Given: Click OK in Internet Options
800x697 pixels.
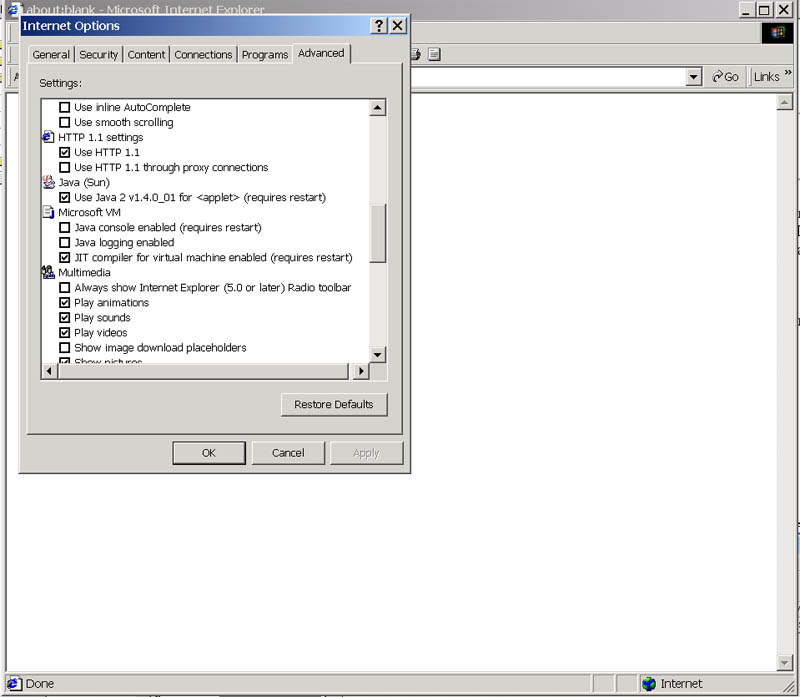Looking at the screenshot, I should [x=209, y=453].
